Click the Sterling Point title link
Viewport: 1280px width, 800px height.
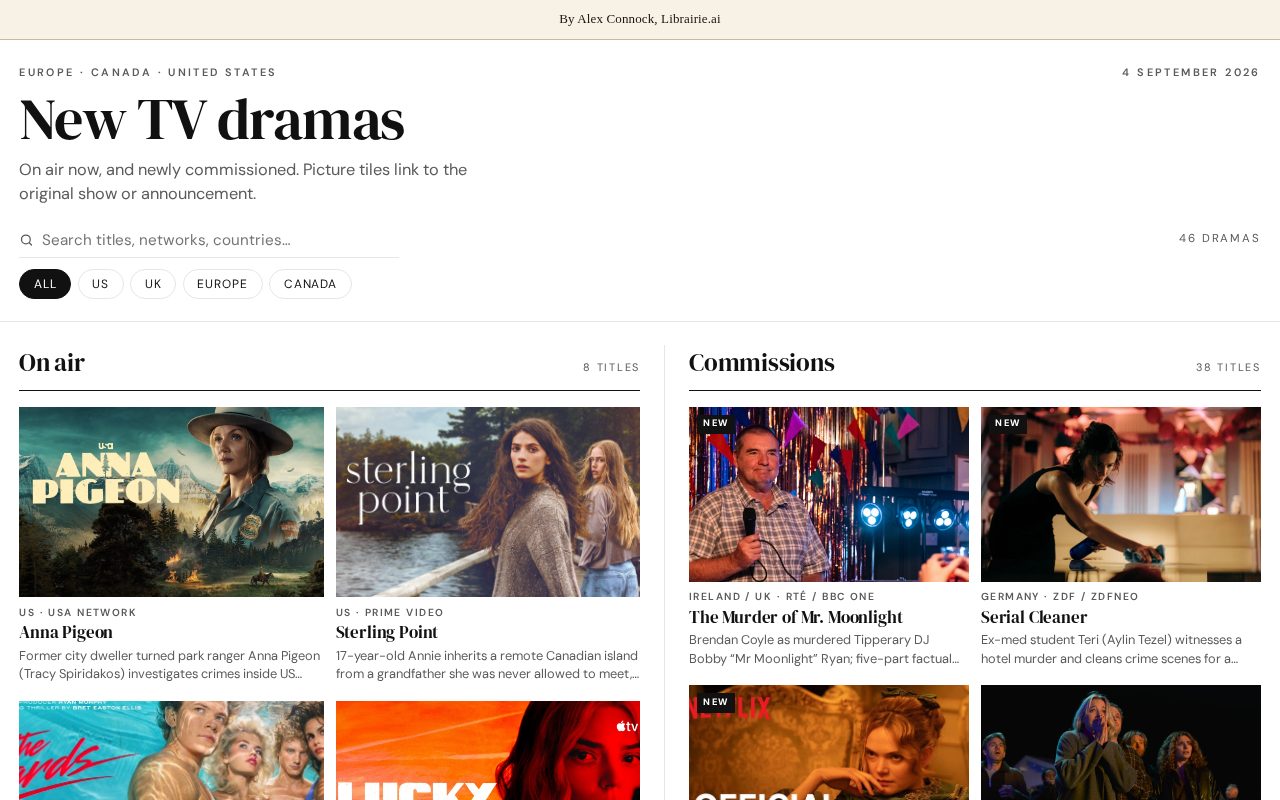(387, 632)
